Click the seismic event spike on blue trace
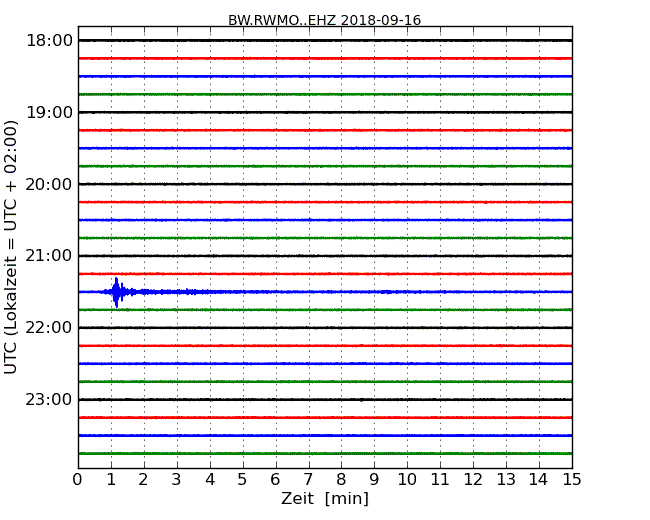The height and width of the screenshot is (520, 650). point(117,292)
